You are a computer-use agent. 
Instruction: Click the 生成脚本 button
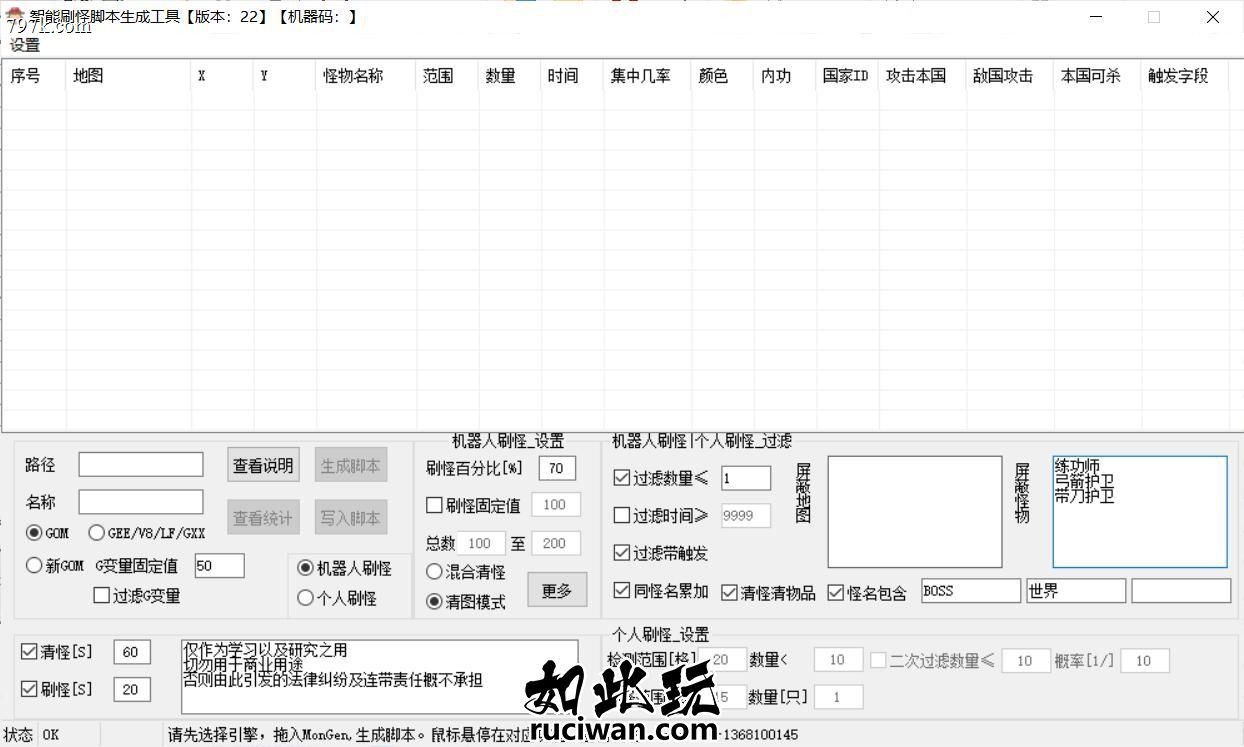coord(350,466)
